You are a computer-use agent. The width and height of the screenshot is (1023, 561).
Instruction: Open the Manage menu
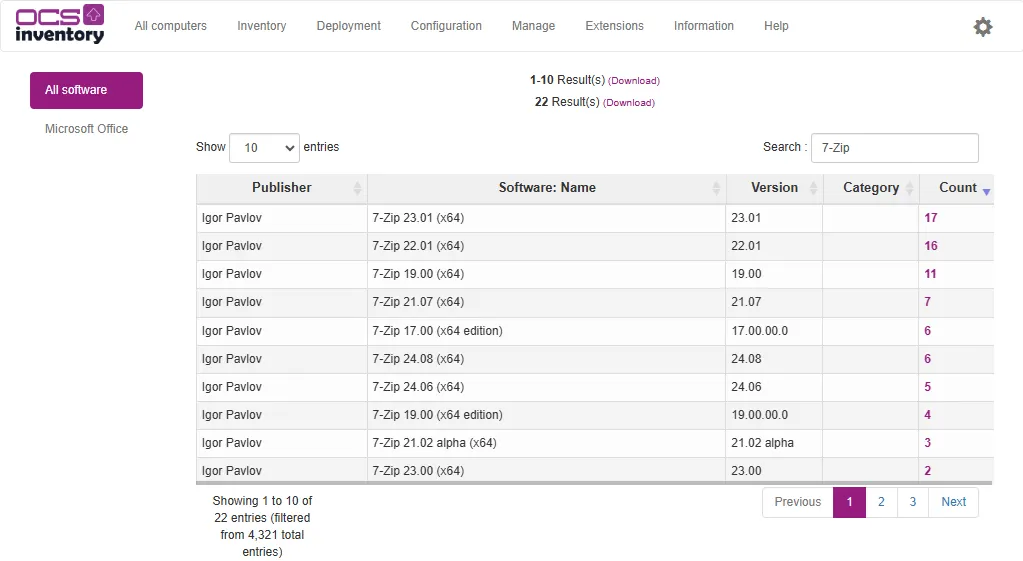tap(533, 26)
